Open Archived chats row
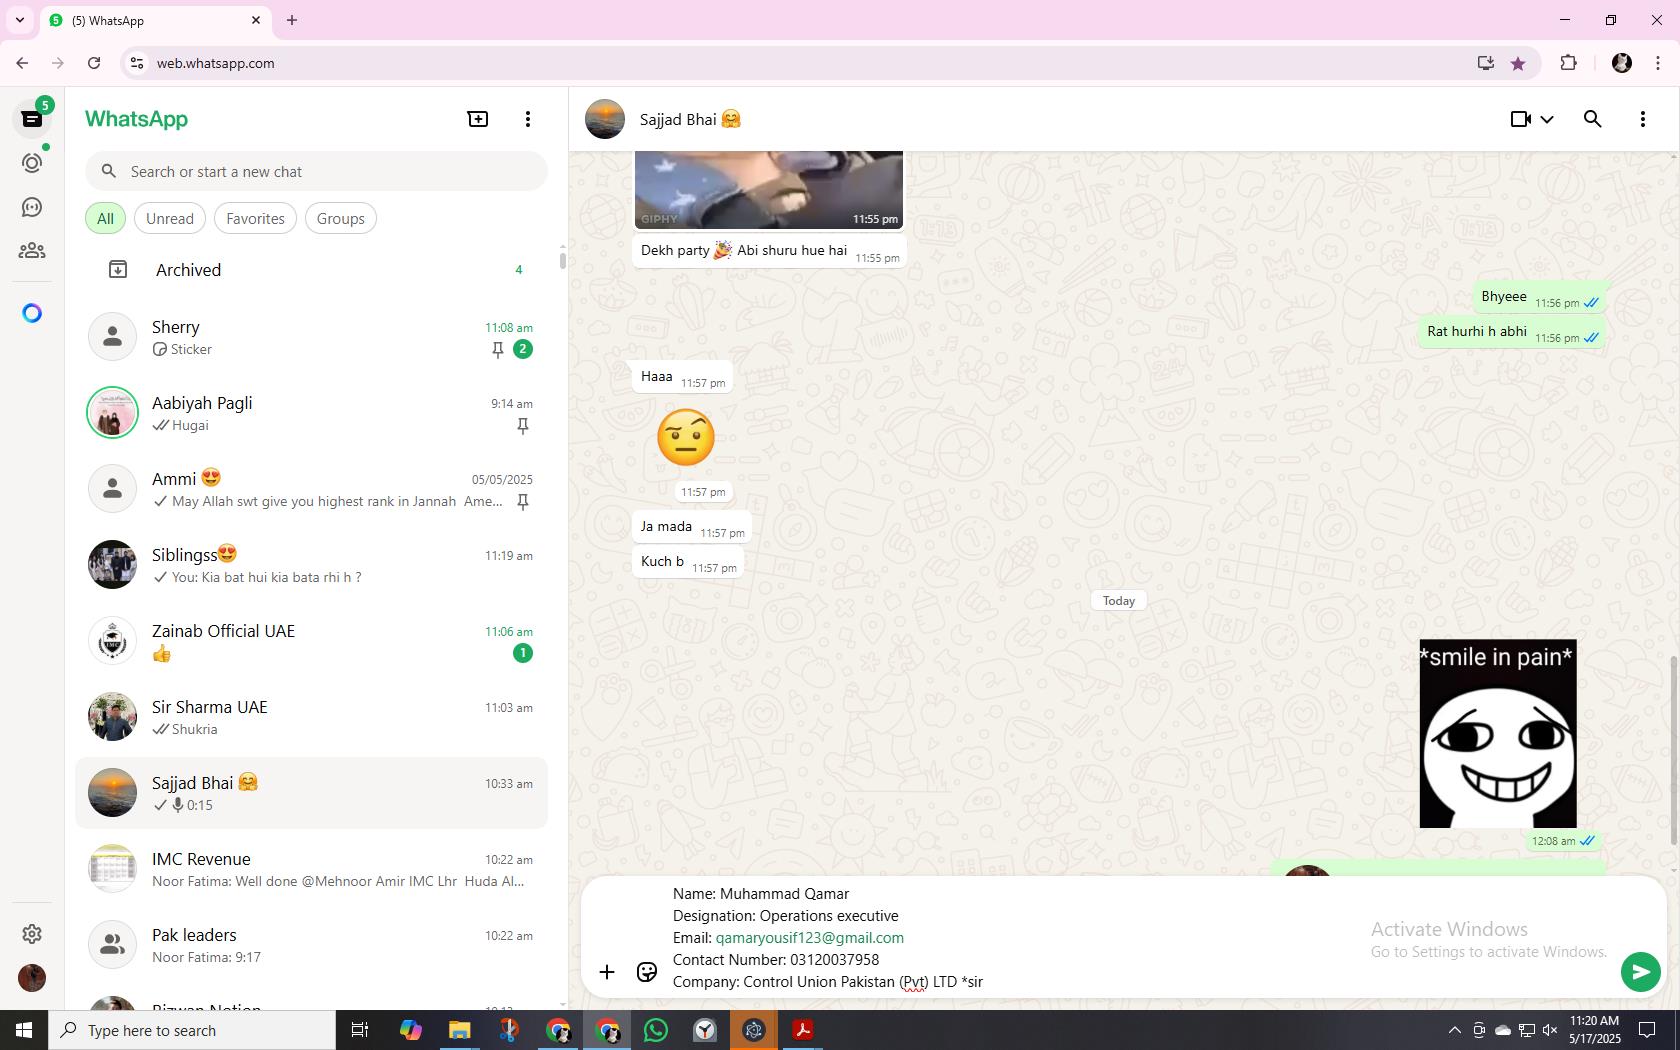Viewport: 1680px width, 1050px height. point(312,270)
